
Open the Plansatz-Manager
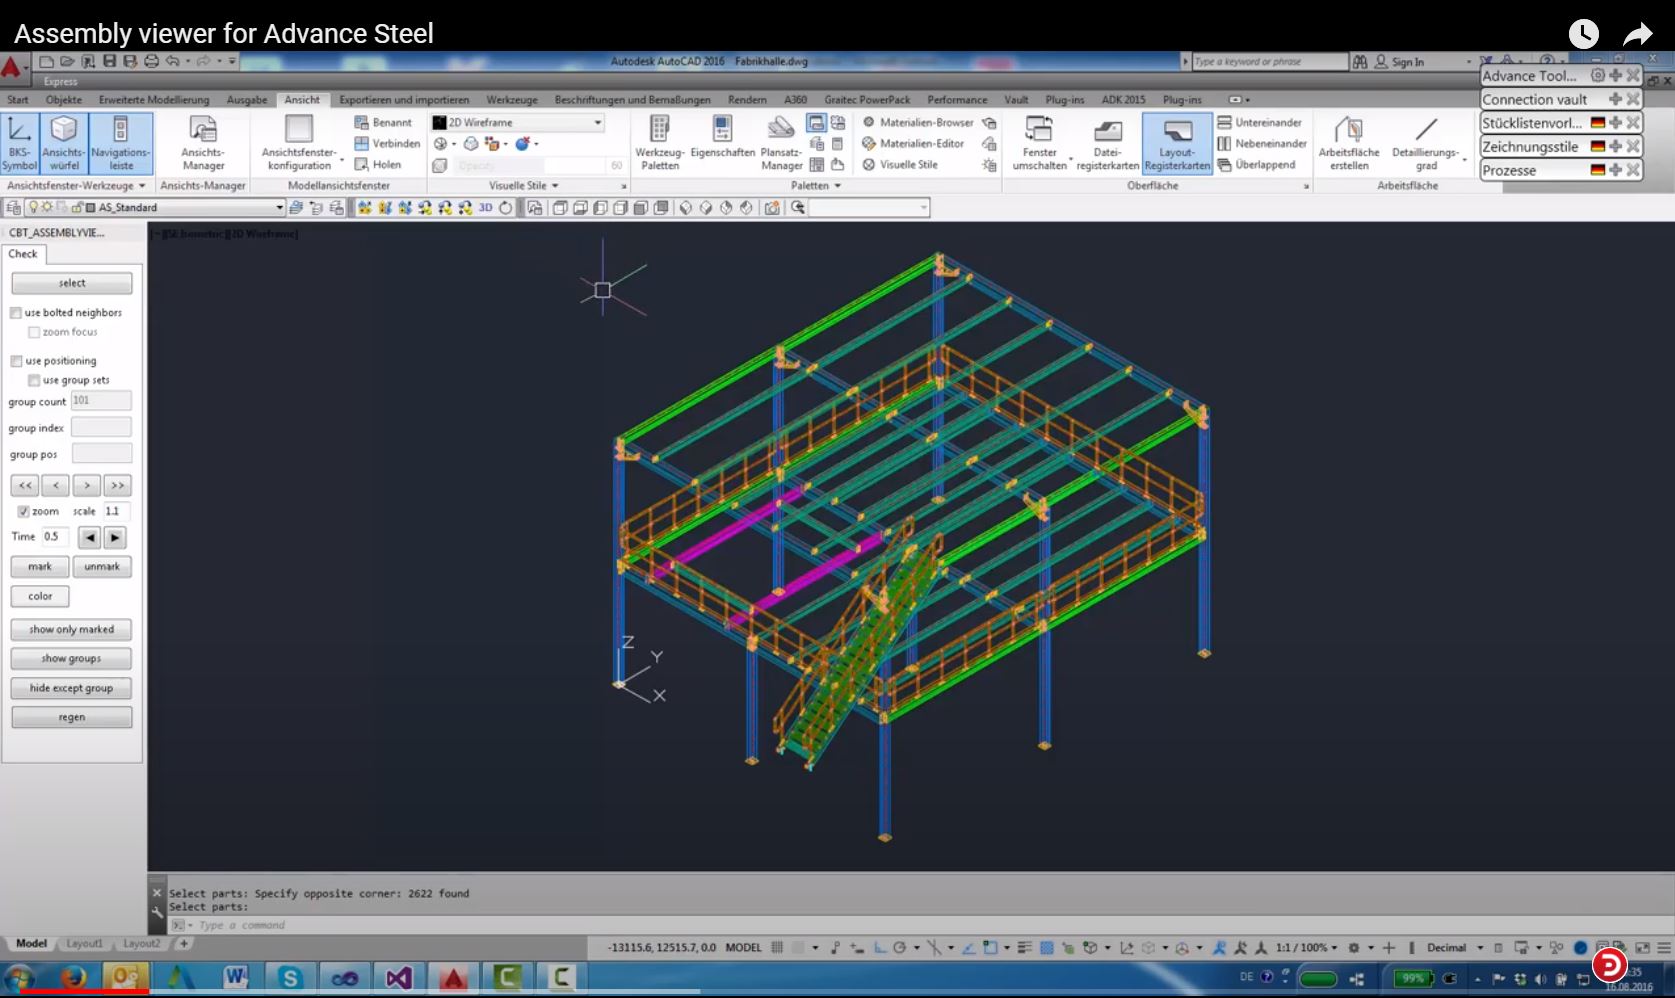(x=780, y=141)
